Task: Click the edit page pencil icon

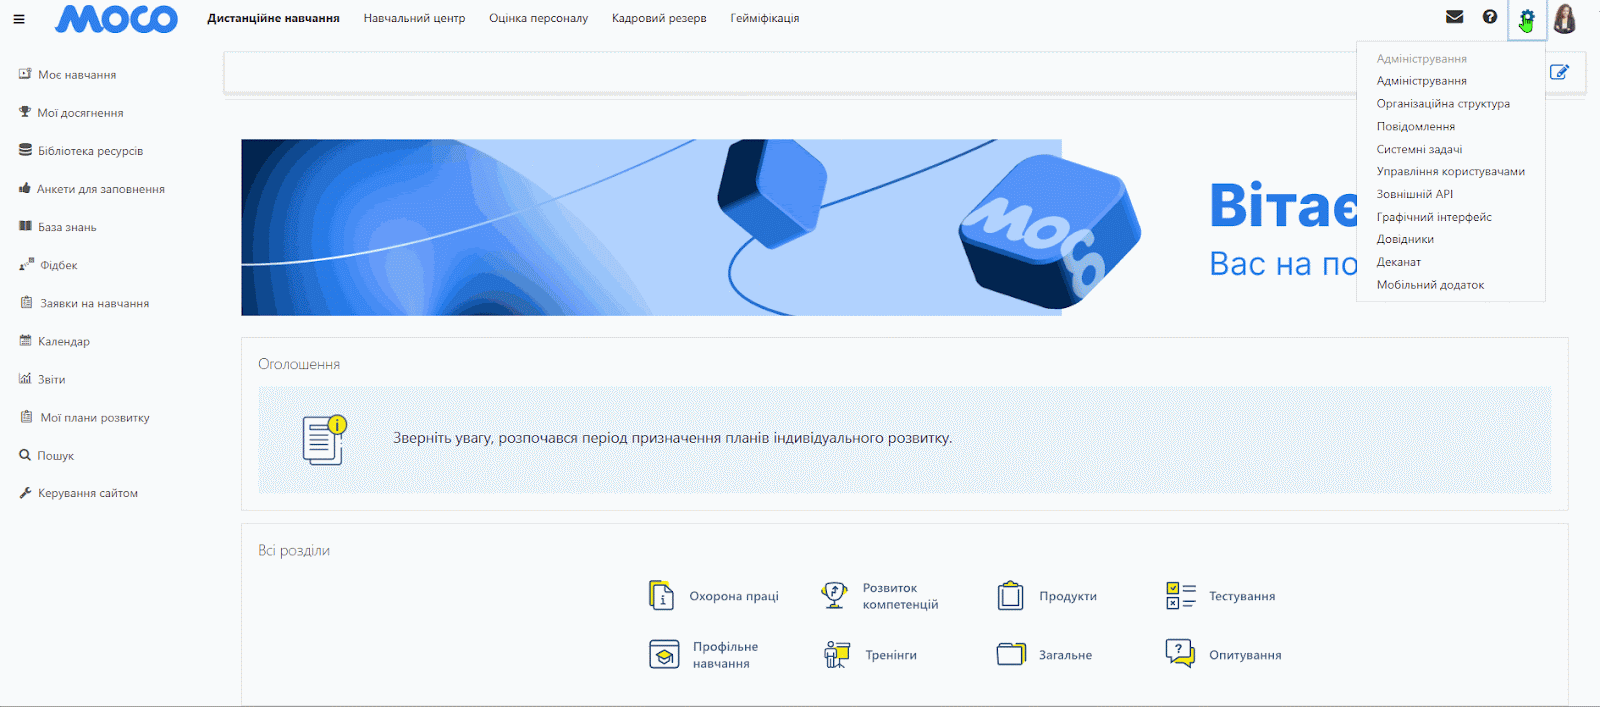Action: pos(1559,72)
